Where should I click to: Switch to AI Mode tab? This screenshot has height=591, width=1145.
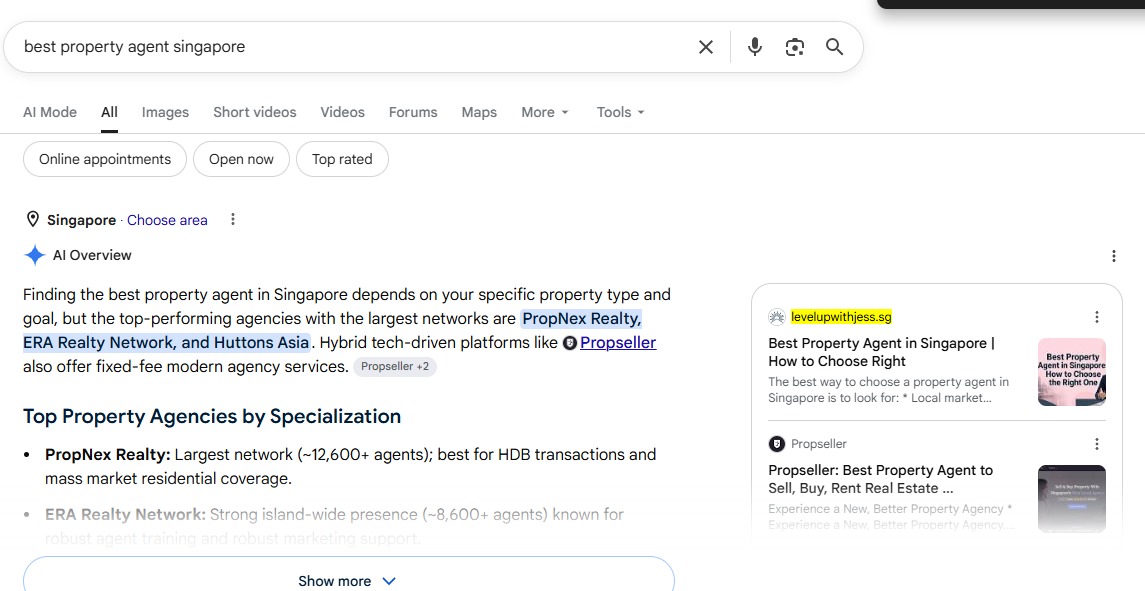point(50,113)
